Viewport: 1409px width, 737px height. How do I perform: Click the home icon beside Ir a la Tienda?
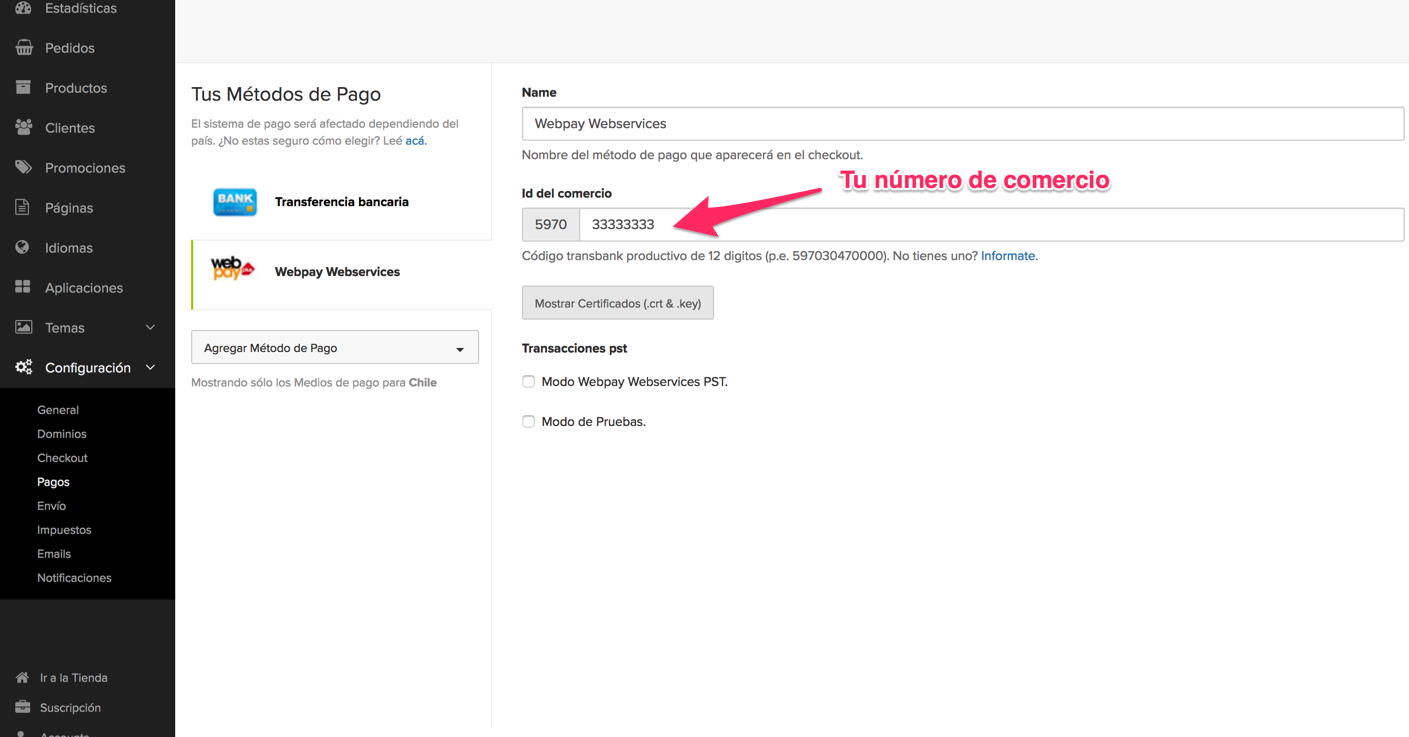click(23, 678)
